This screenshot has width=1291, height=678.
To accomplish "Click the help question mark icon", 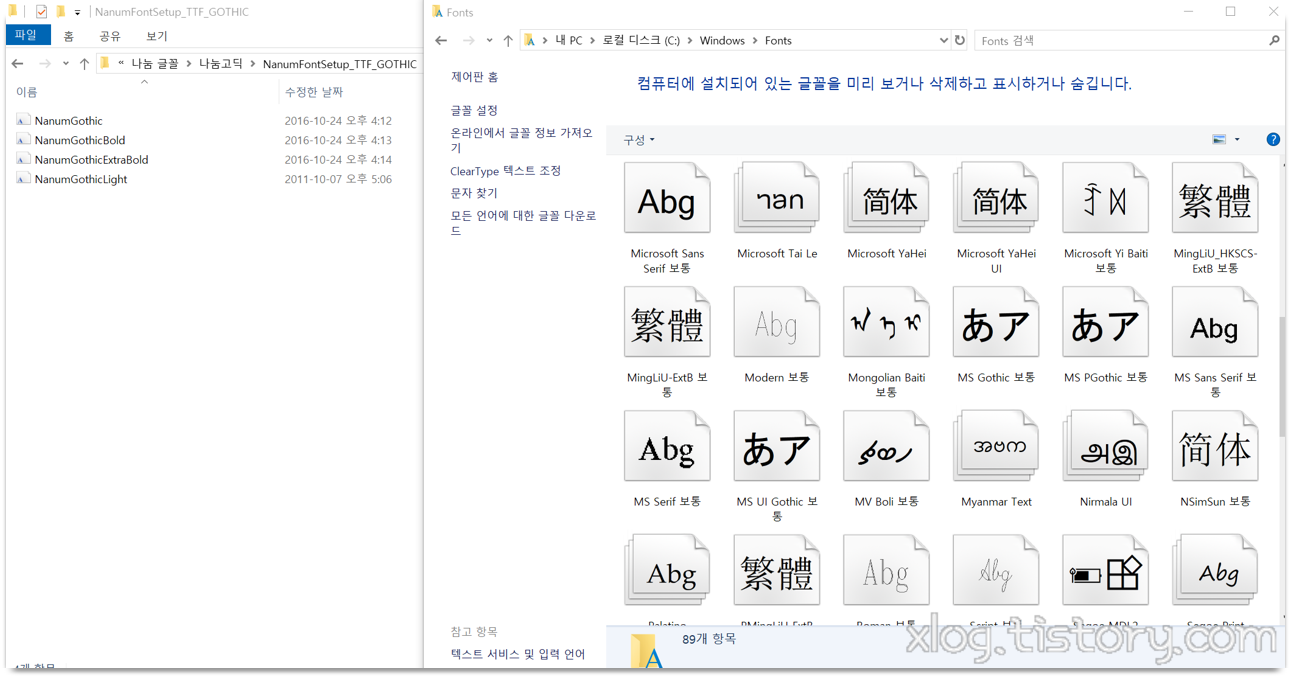I will pos(1272,140).
